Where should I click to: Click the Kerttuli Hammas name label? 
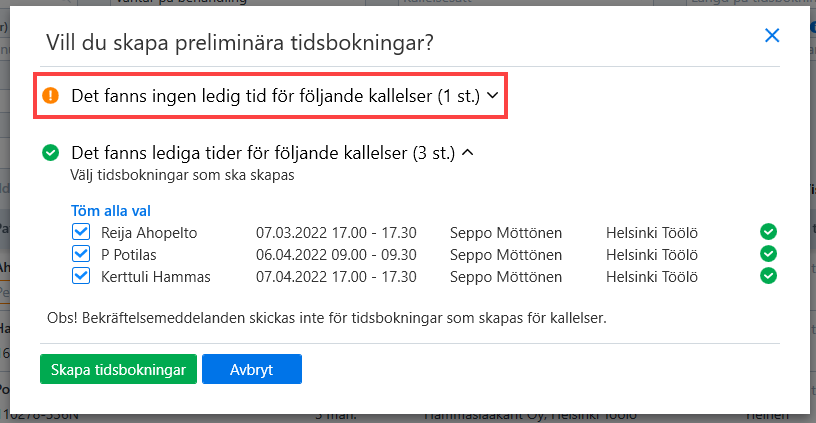point(156,277)
